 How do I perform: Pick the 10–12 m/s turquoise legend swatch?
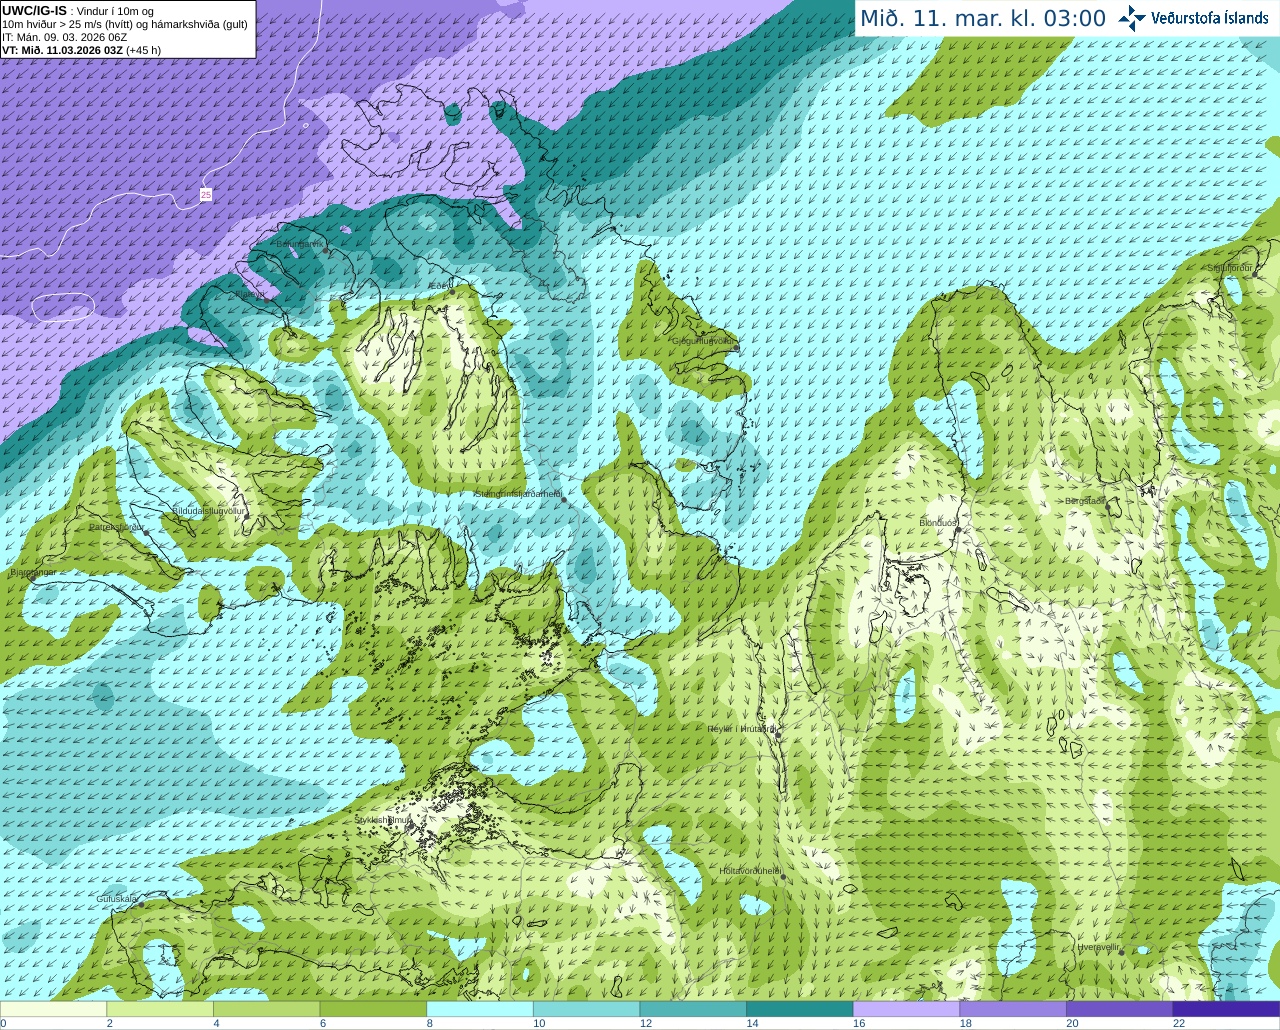(586, 1009)
